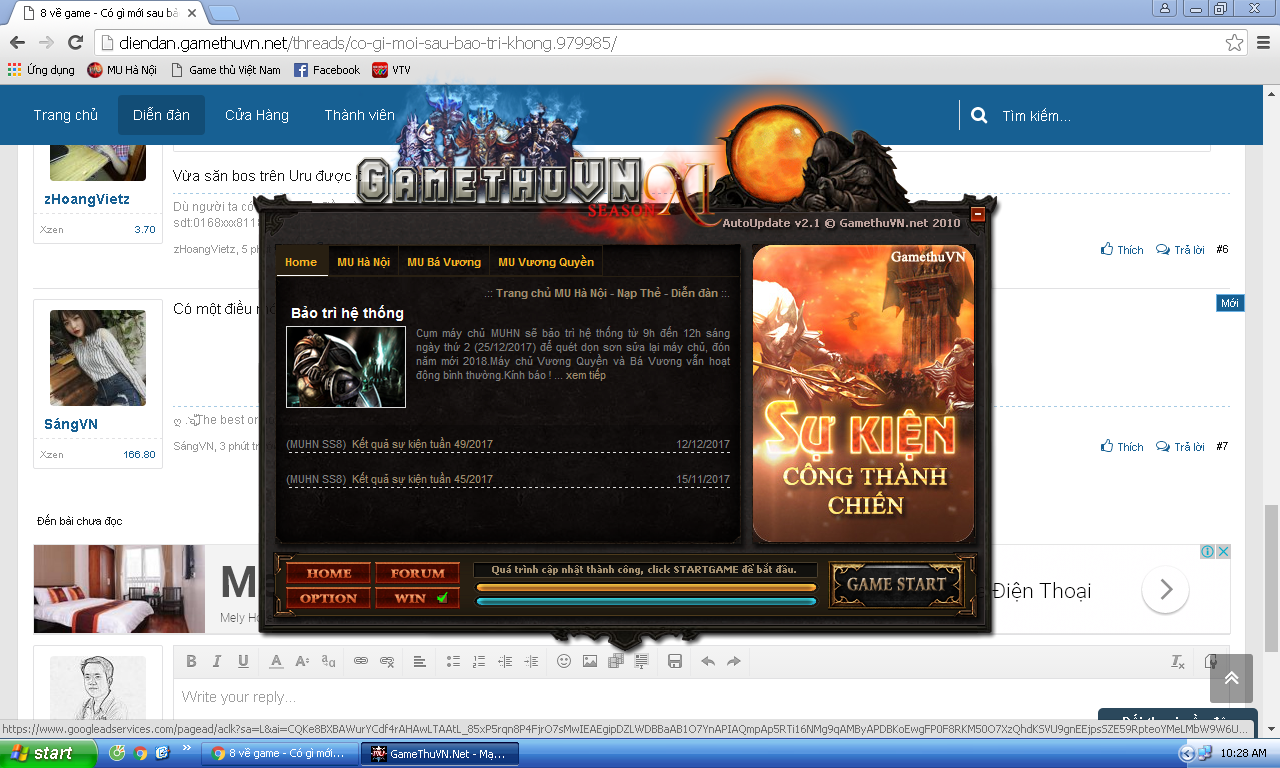Click the Sự Kiện Công Thành Chiến banner
1280x768 pixels.
tap(863, 394)
